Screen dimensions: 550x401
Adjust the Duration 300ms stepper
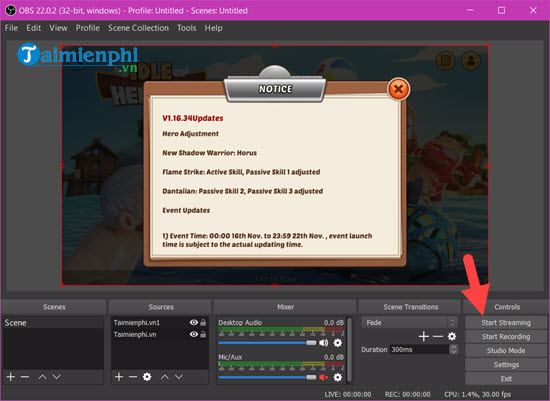[453, 349]
